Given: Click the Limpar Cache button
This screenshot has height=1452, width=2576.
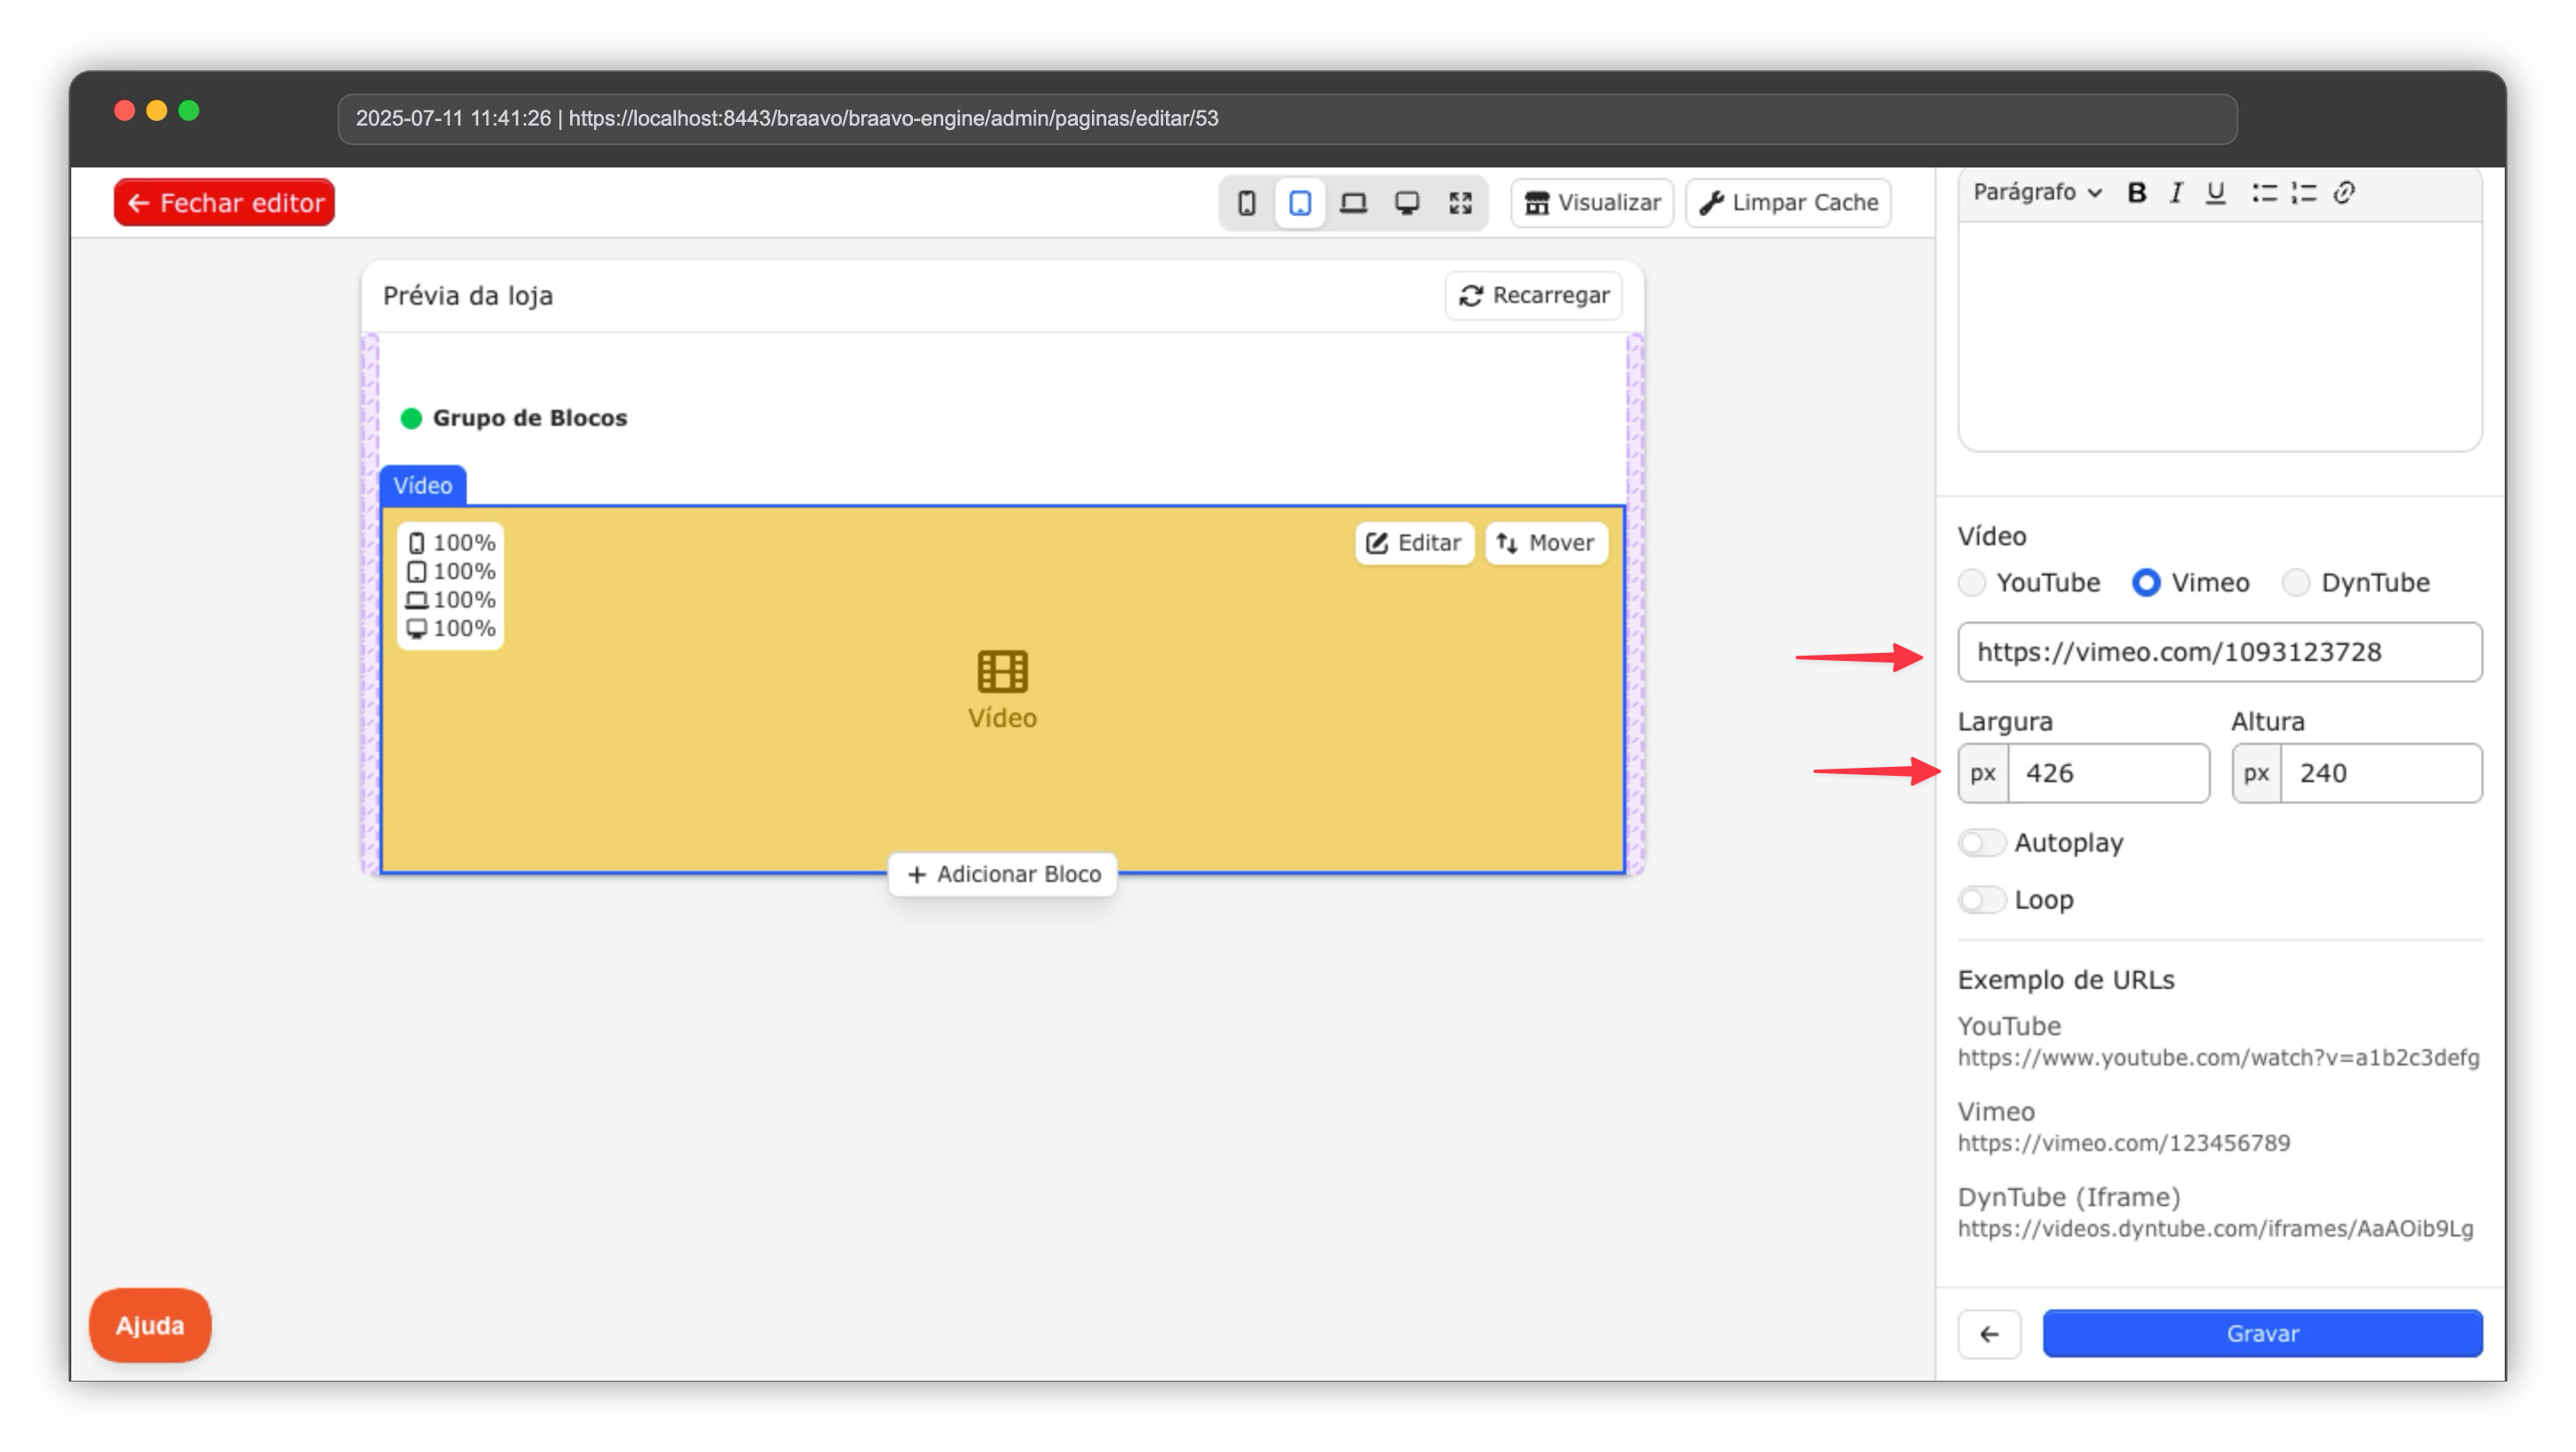Looking at the screenshot, I should pyautogui.click(x=1788, y=203).
